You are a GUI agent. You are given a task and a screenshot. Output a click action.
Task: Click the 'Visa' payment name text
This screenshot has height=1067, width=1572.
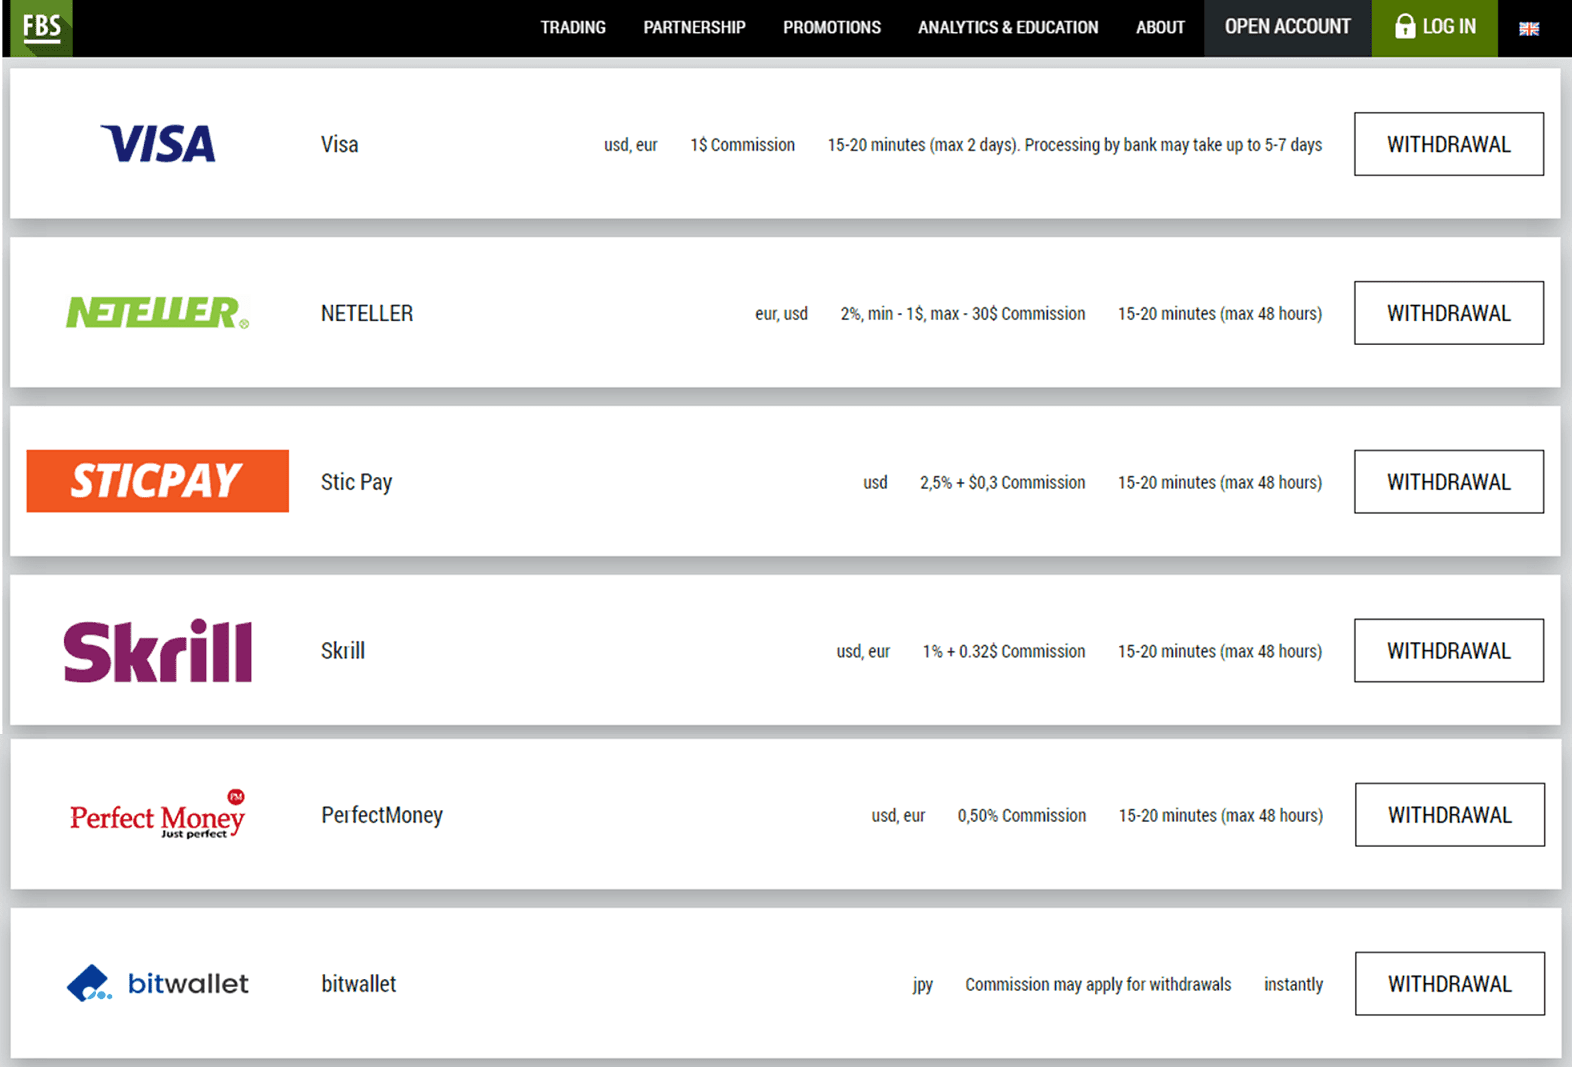(x=340, y=144)
